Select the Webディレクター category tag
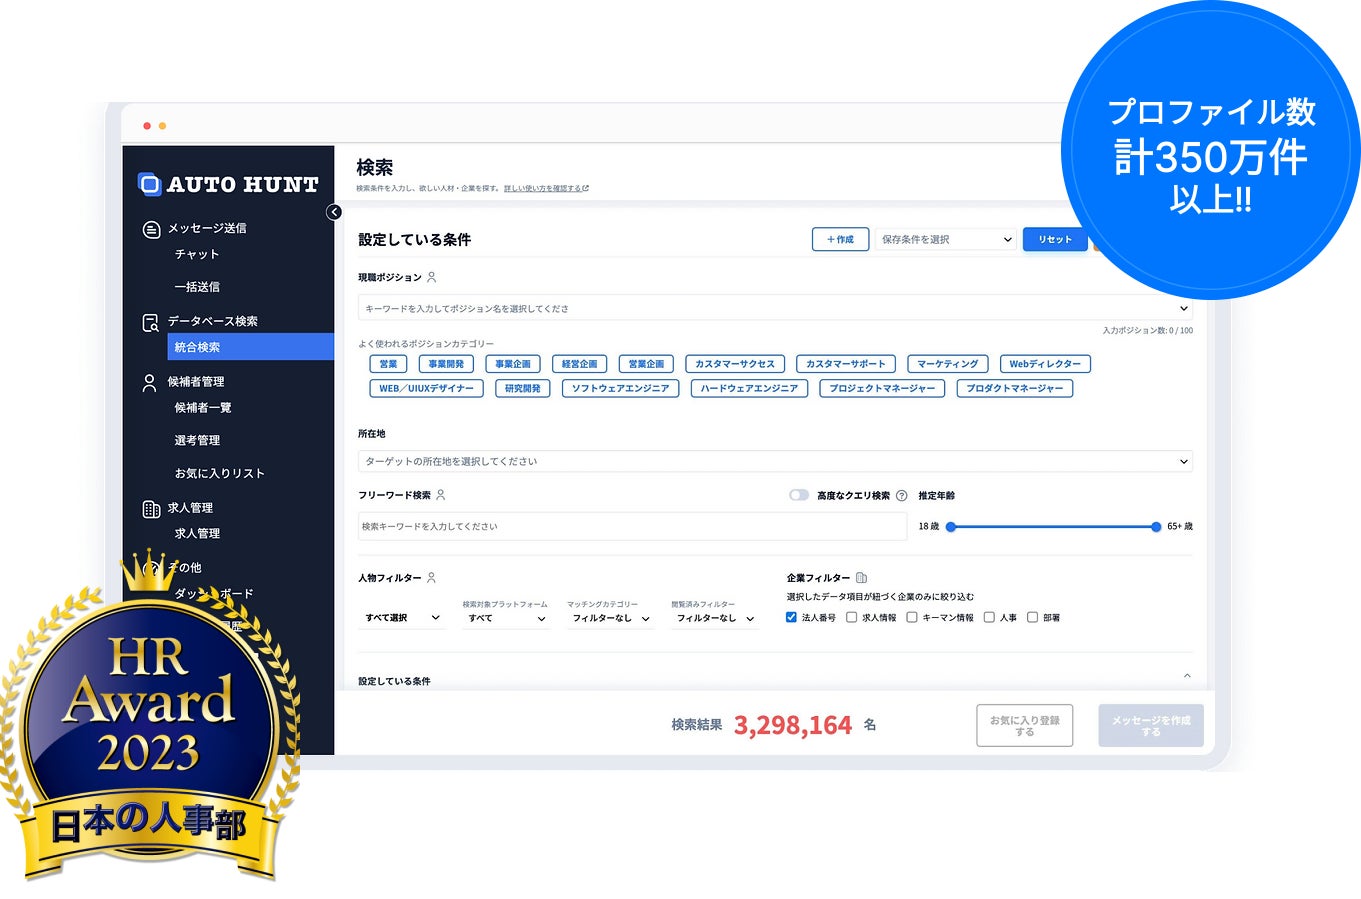Screen dimensions: 1361x899 (1045, 364)
